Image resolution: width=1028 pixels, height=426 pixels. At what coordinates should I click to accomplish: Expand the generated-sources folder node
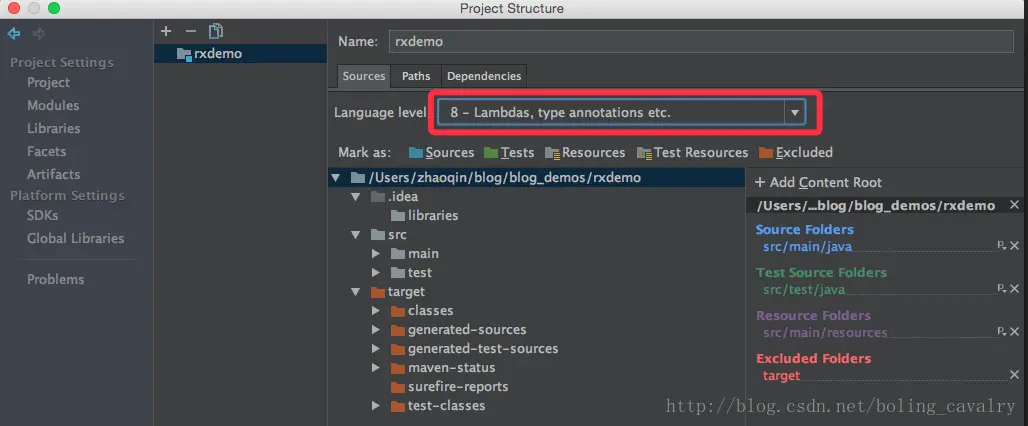(x=376, y=330)
